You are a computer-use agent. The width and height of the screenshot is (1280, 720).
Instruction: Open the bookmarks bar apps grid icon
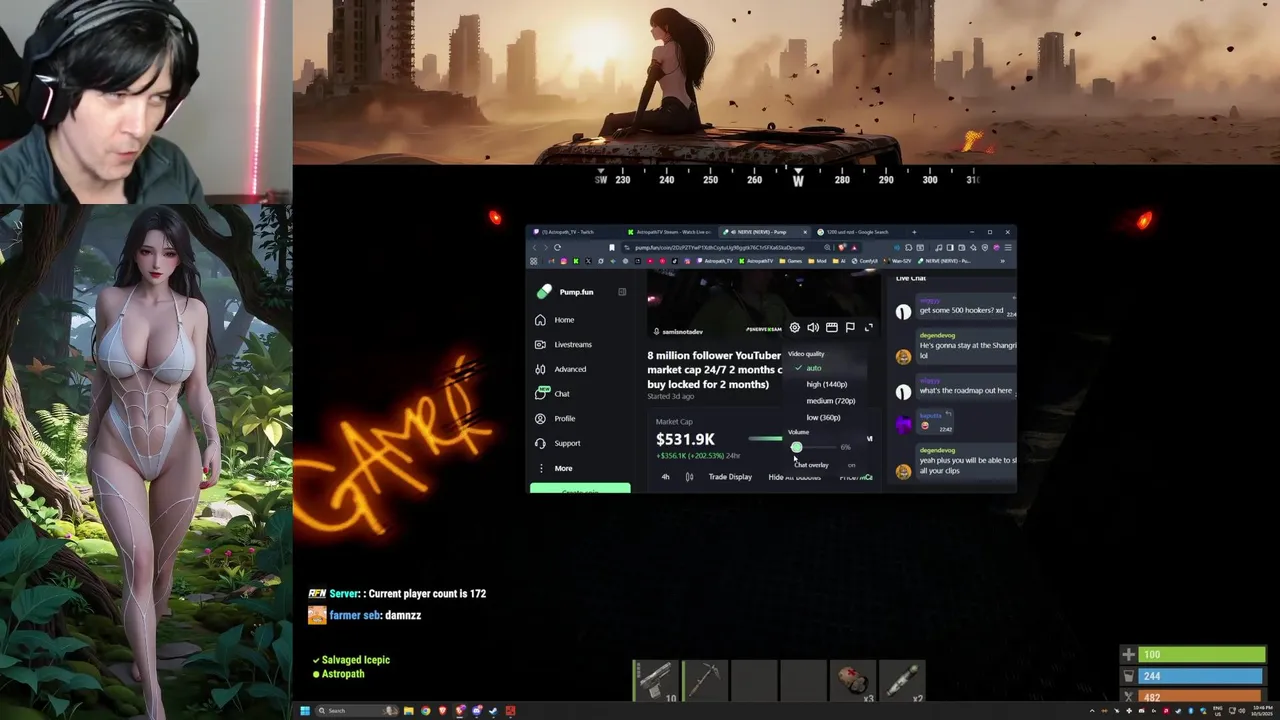[x=533, y=261]
